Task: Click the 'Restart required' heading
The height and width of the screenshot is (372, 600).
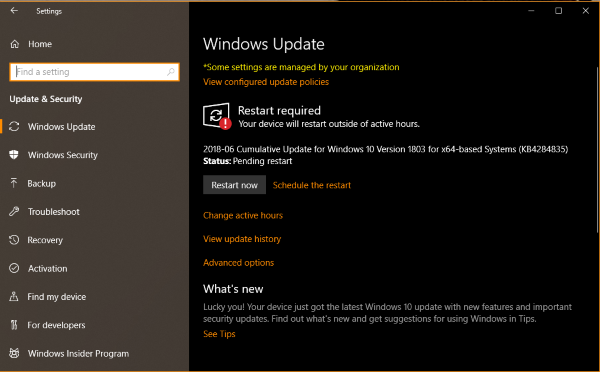Action: tap(279, 110)
